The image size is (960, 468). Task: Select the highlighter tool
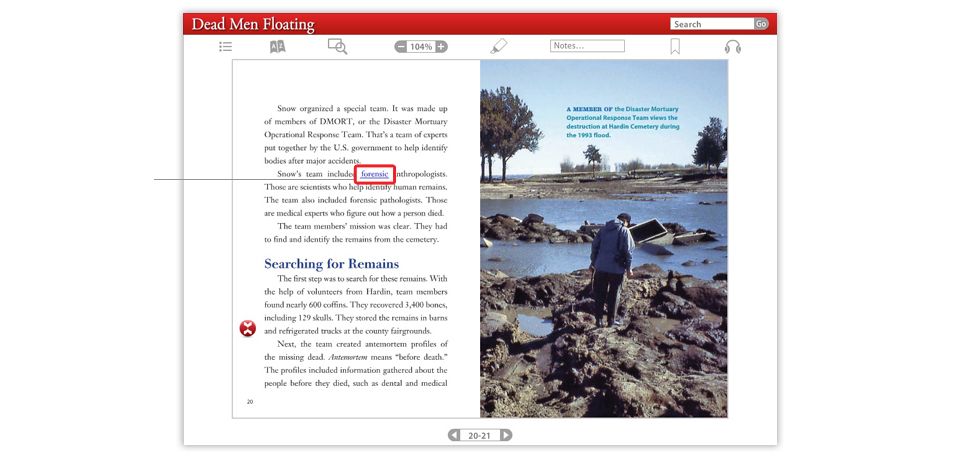[499, 47]
